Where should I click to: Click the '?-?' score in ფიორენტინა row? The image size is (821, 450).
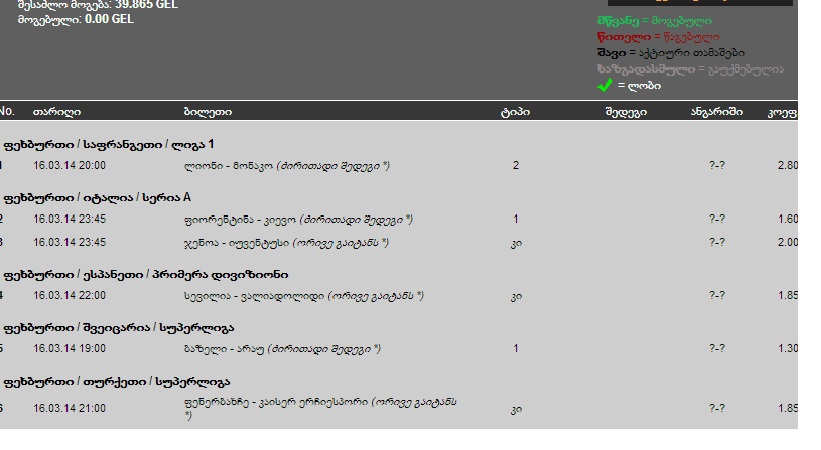717,219
